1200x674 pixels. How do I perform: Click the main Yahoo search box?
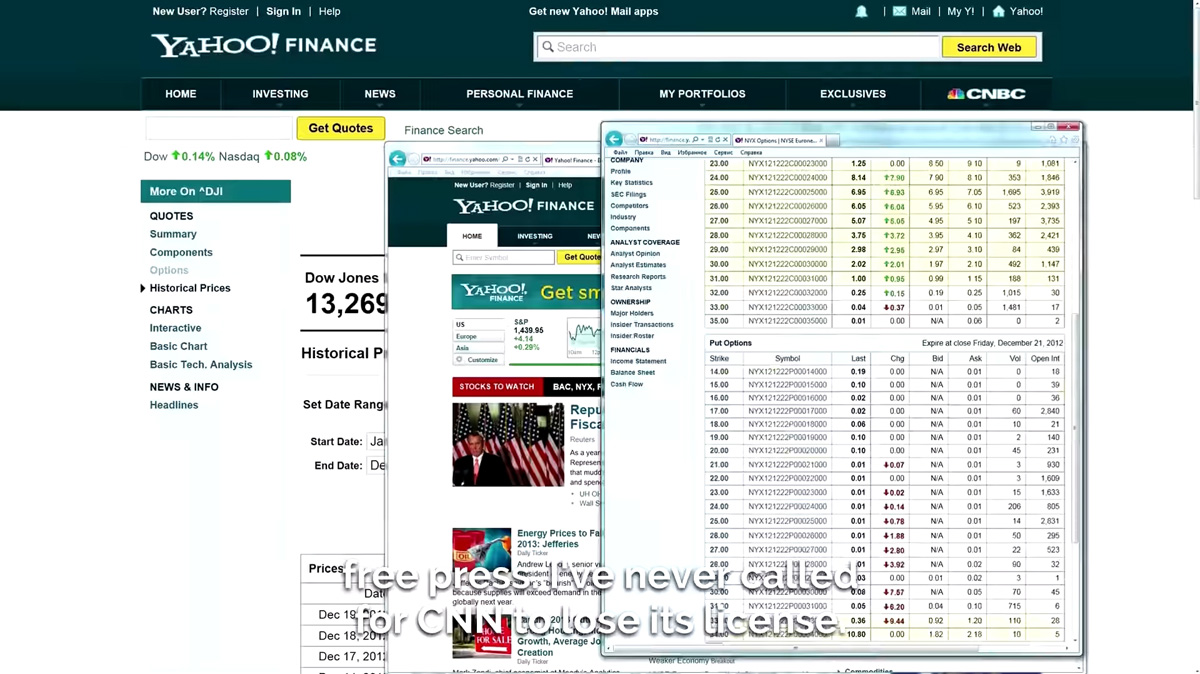(x=738, y=47)
